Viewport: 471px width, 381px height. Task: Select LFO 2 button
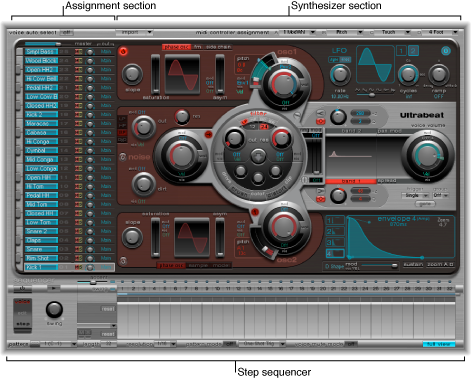[x=413, y=51]
